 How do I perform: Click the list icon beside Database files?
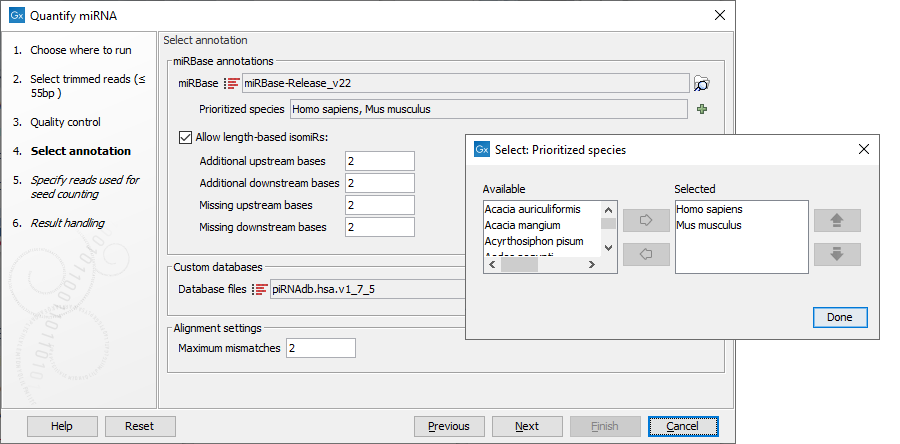tap(260, 289)
